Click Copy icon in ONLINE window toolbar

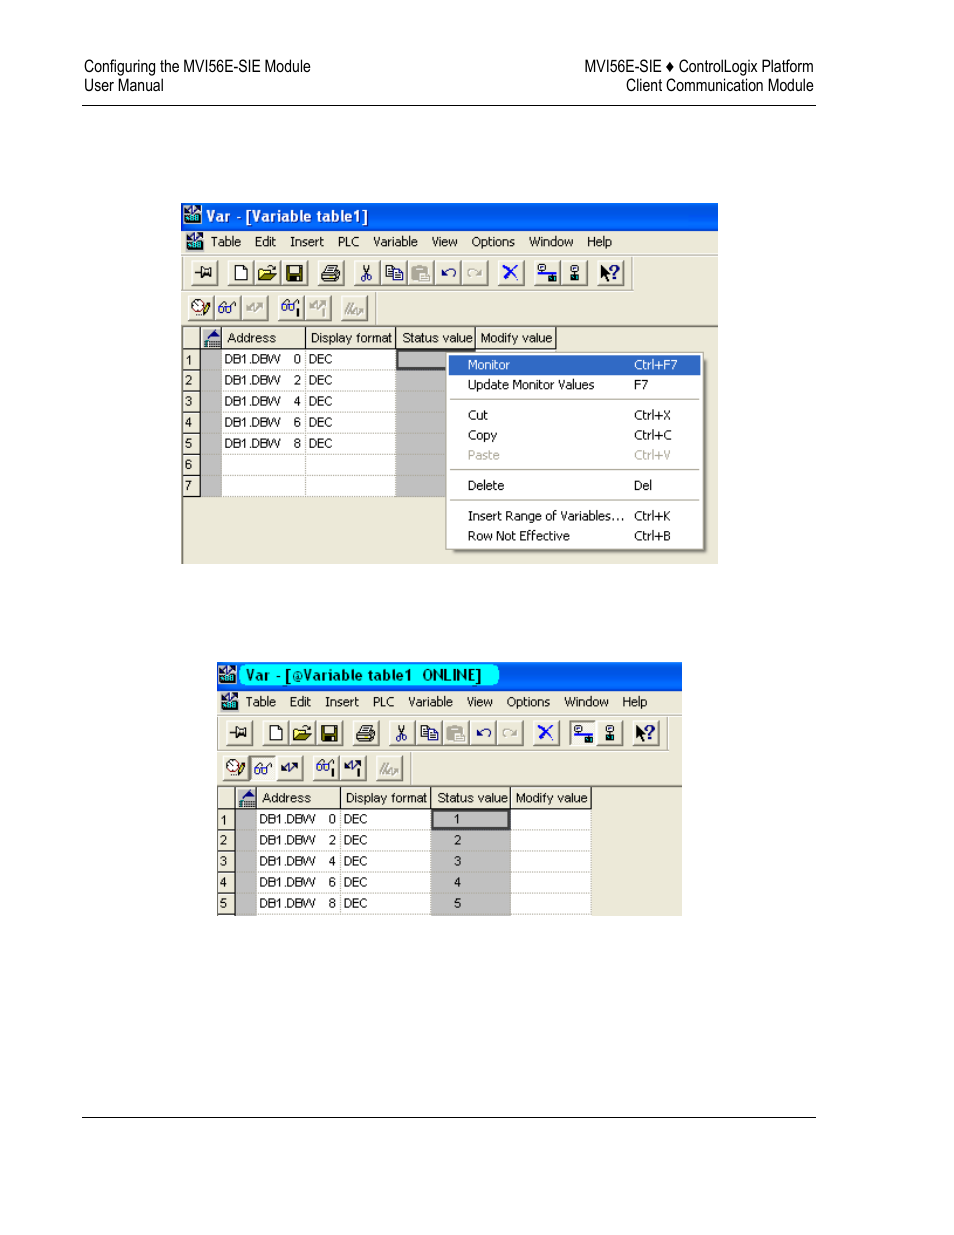429,733
